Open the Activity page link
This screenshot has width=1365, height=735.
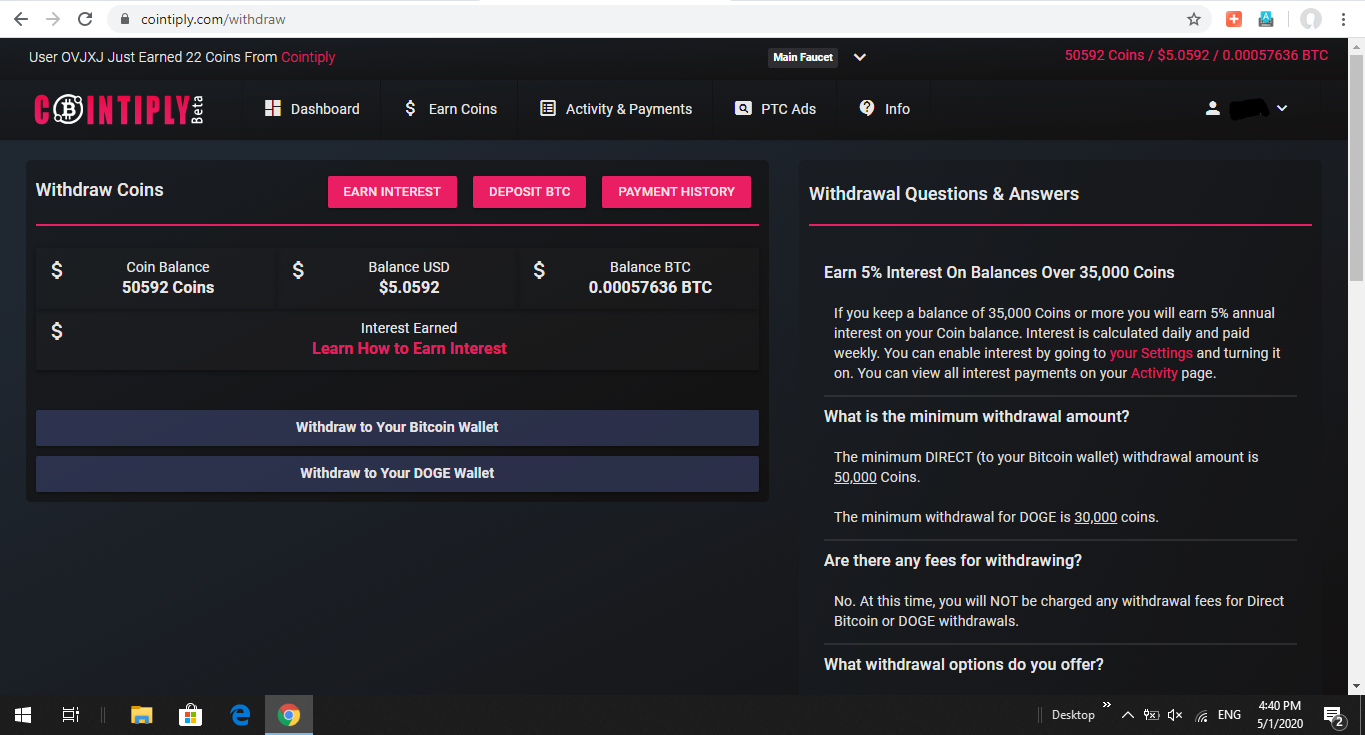(x=1154, y=373)
